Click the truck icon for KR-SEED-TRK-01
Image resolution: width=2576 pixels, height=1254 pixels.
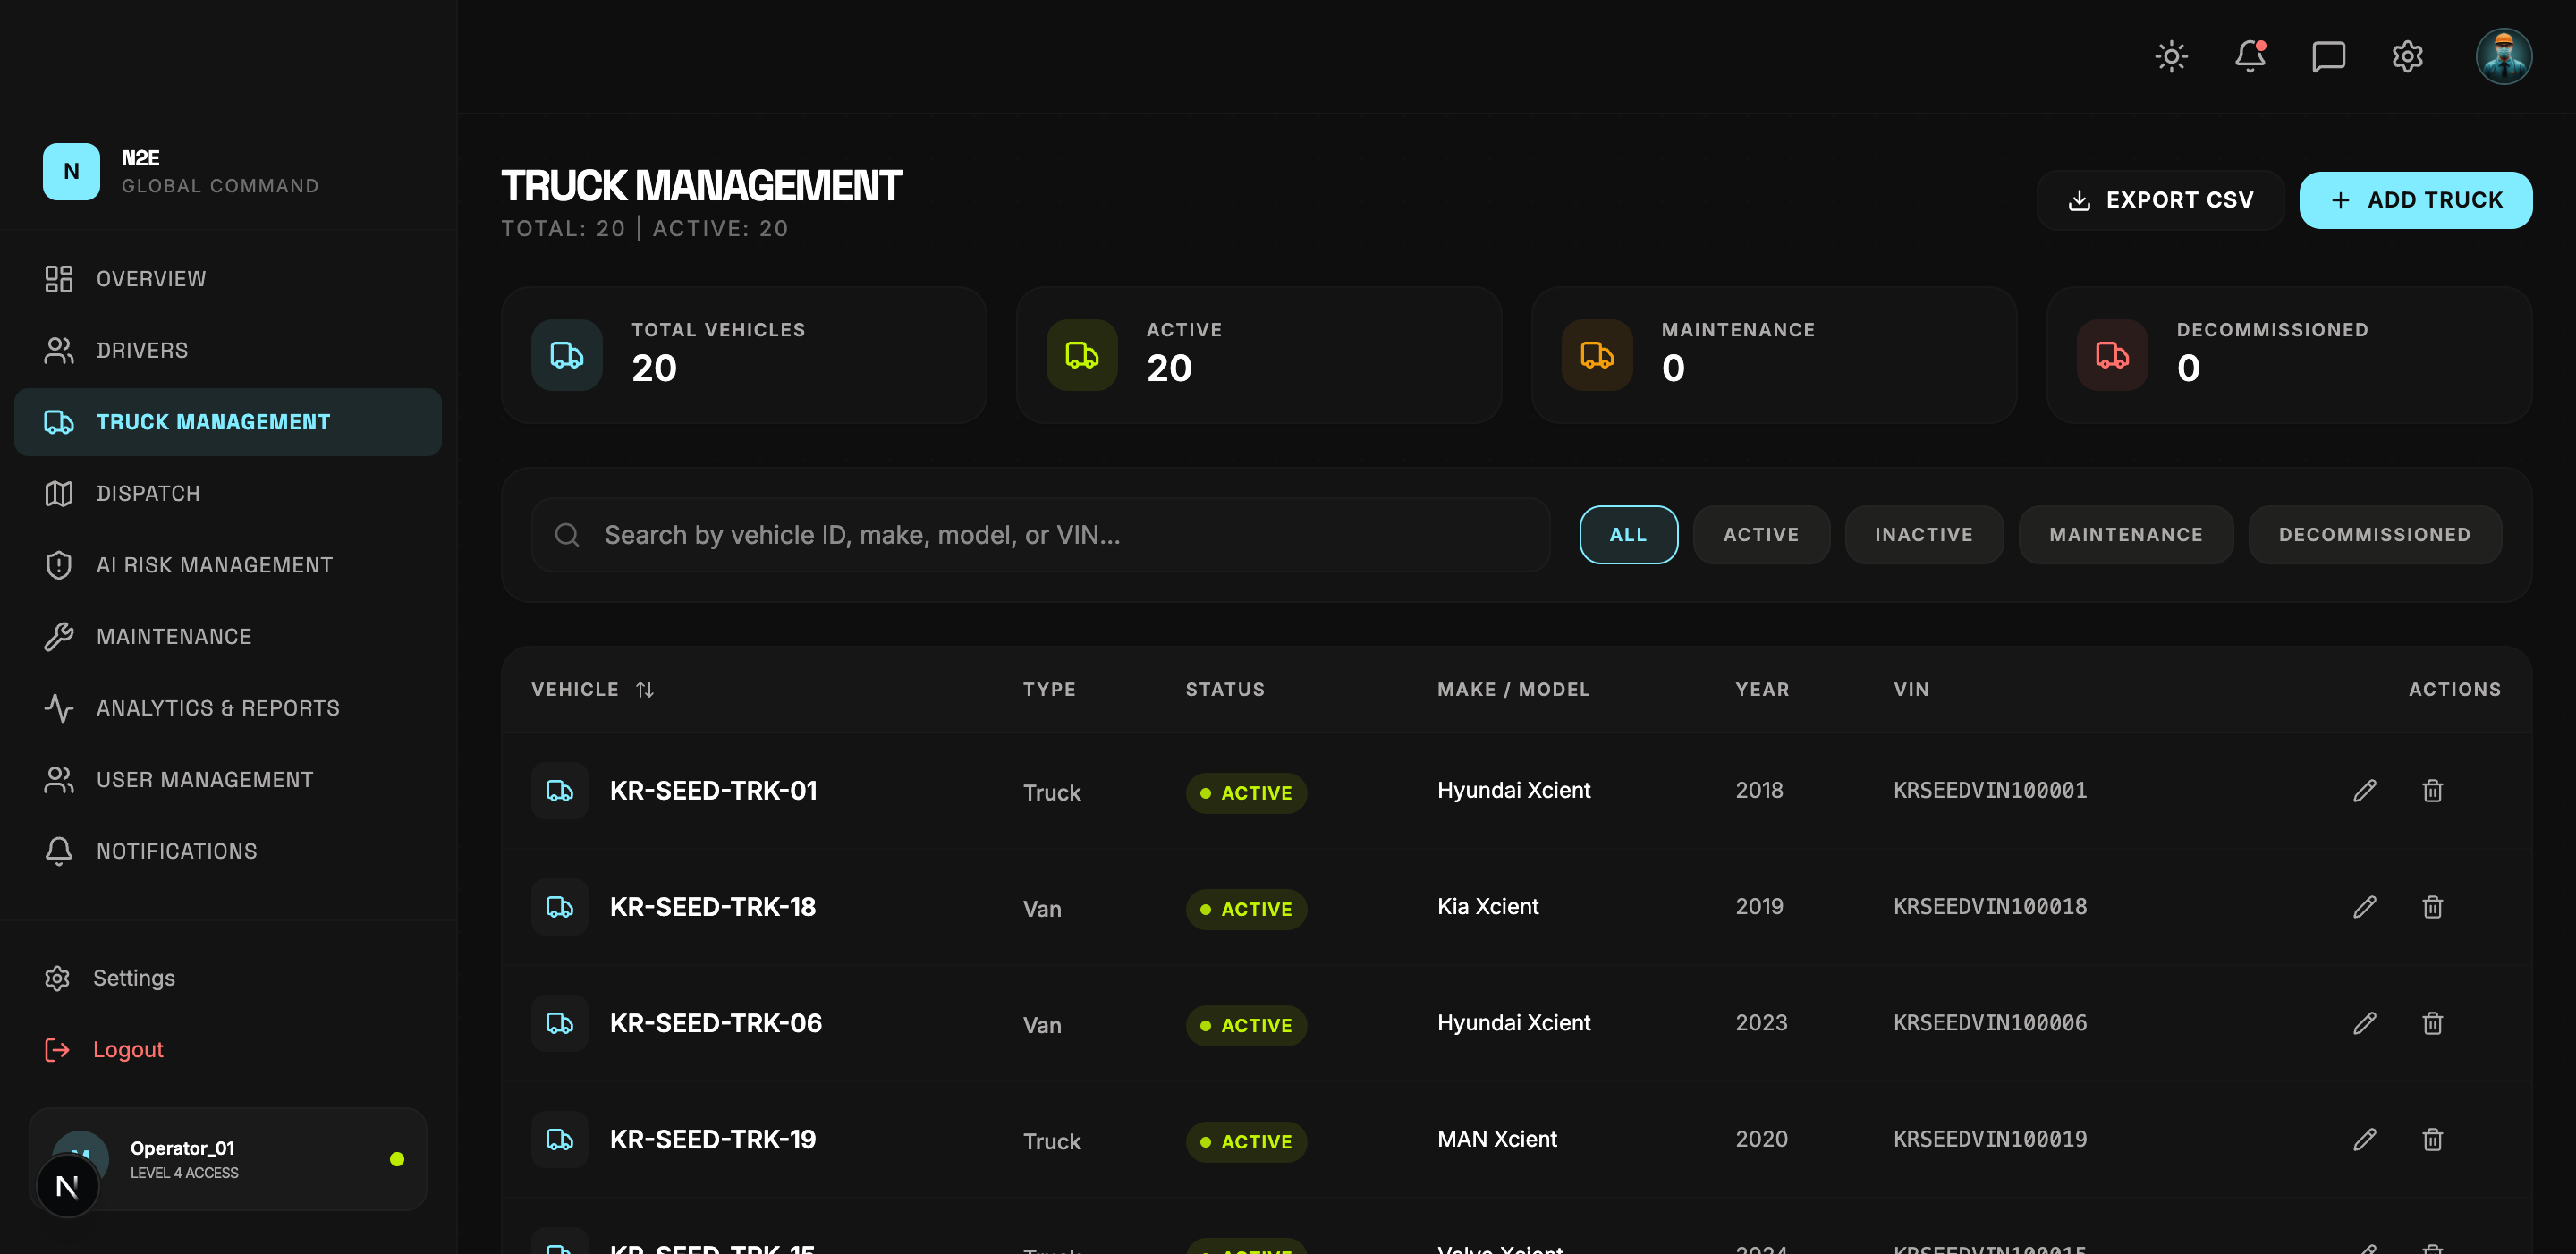pyautogui.click(x=560, y=791)
